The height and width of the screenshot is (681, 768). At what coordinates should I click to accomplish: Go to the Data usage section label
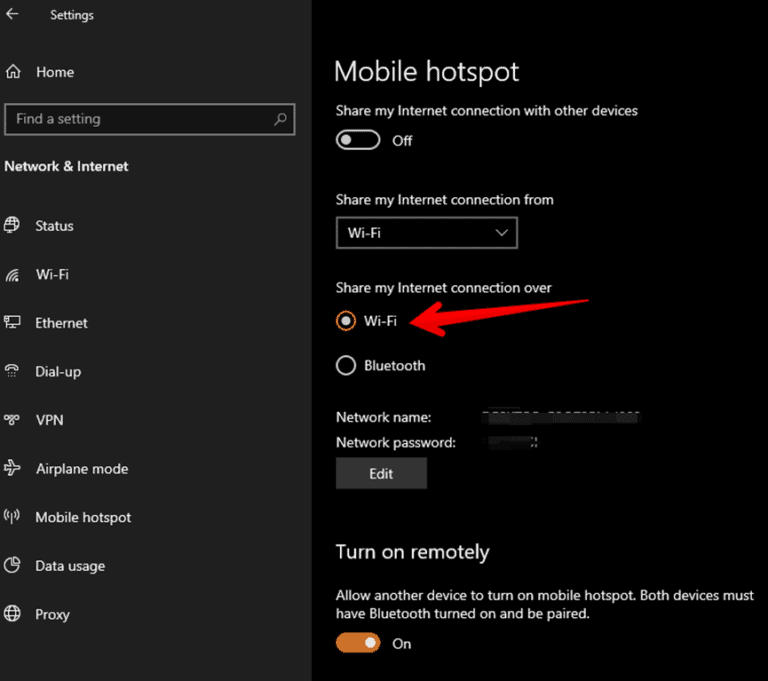pos(70,566)
